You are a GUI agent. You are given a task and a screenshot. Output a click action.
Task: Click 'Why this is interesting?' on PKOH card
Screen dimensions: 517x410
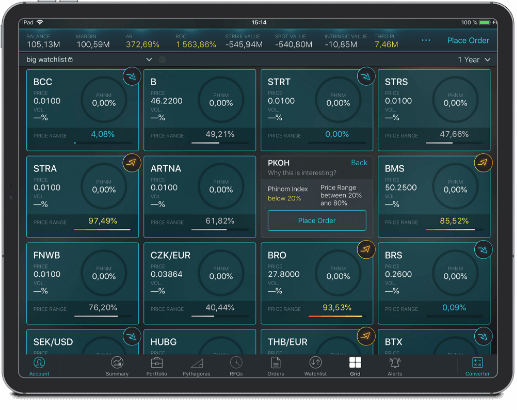pyautogui.click(x=302, y=173)
